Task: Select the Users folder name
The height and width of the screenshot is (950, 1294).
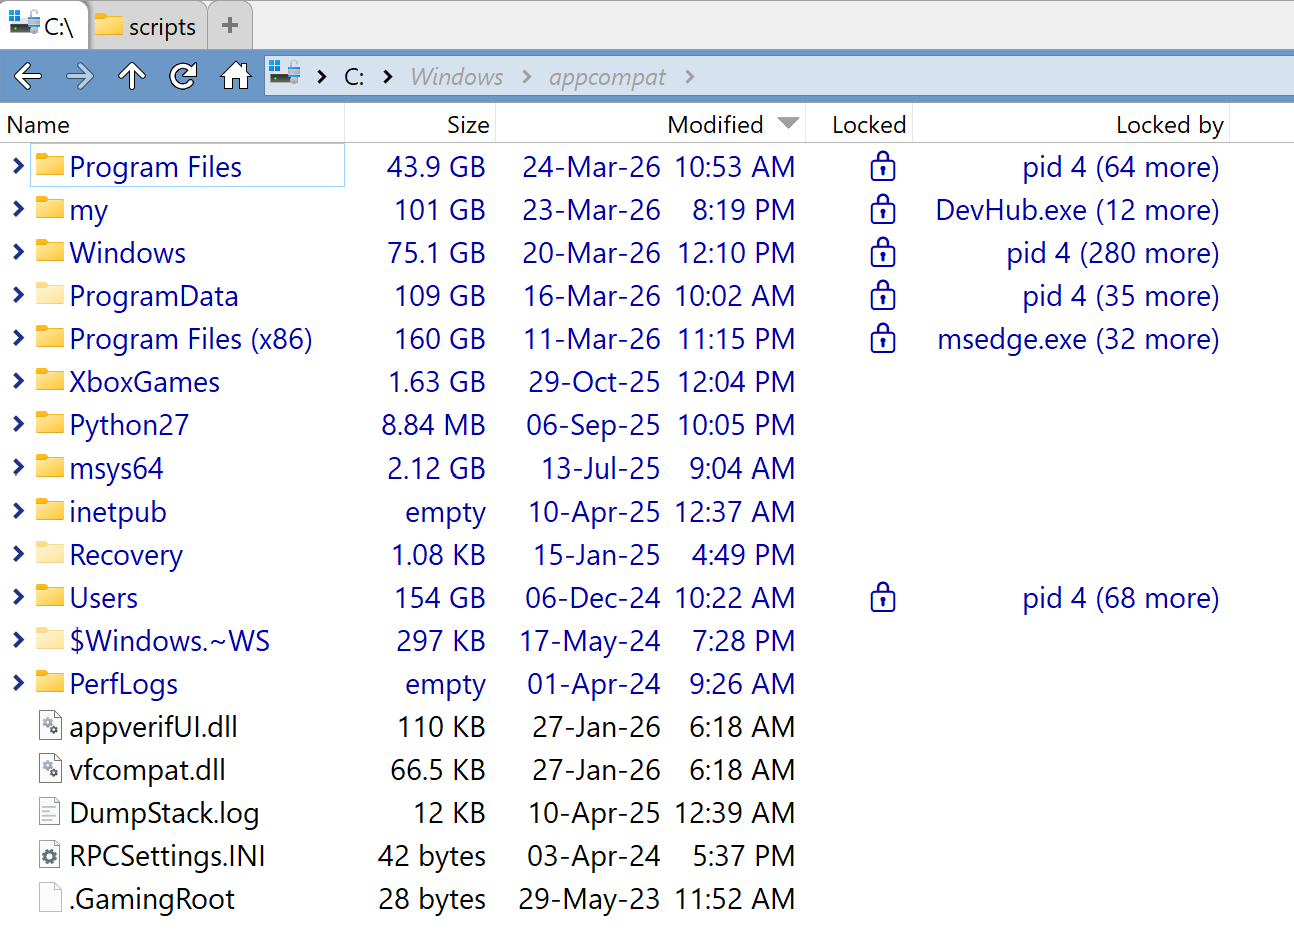Action: 104,598
